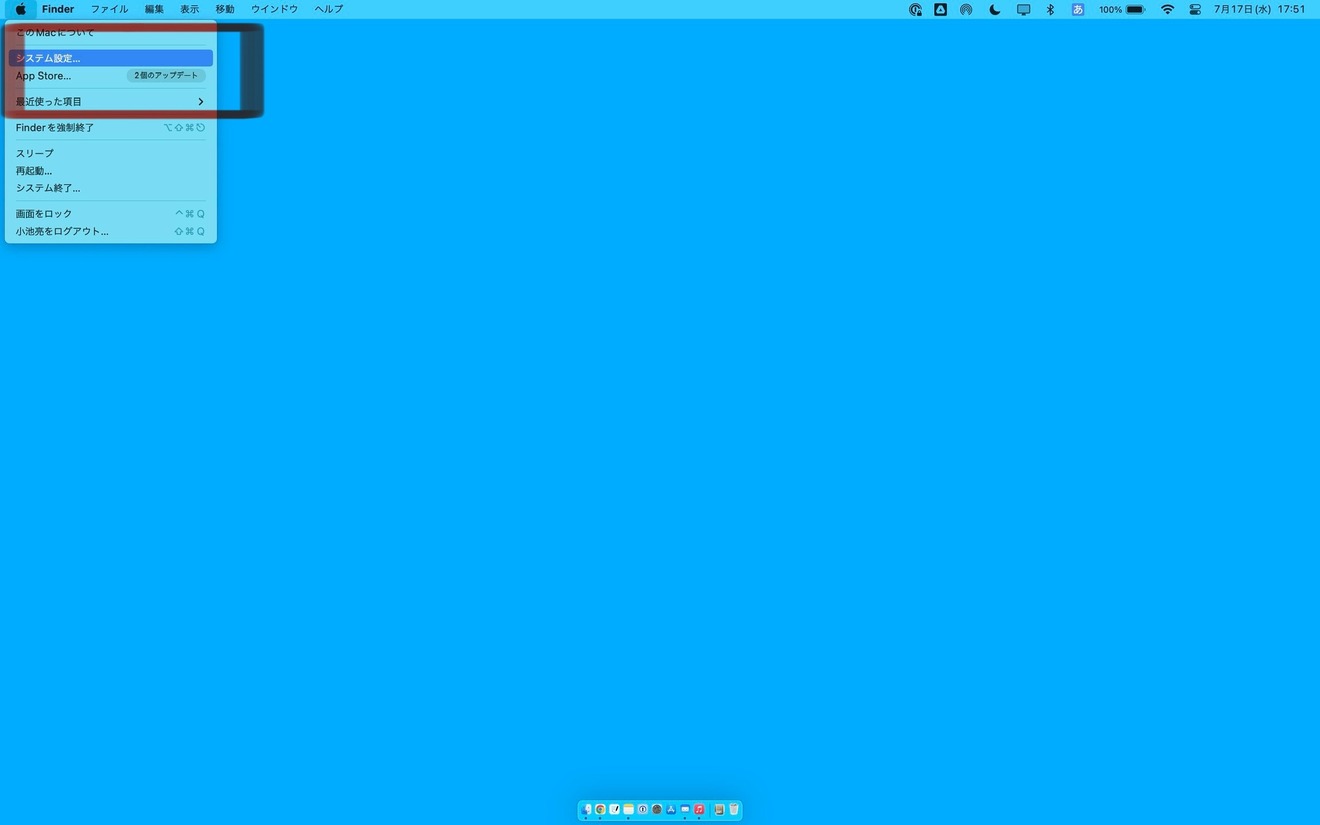
Task: Click the 100% battery status icon
Action: click(x=1122, y=9)
